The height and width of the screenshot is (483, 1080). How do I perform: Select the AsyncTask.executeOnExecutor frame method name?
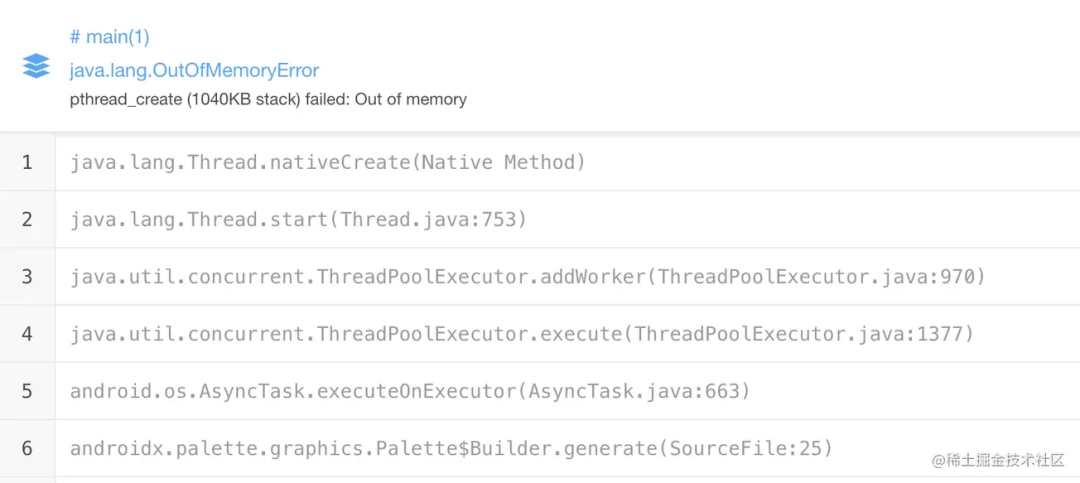coord(293,391)
